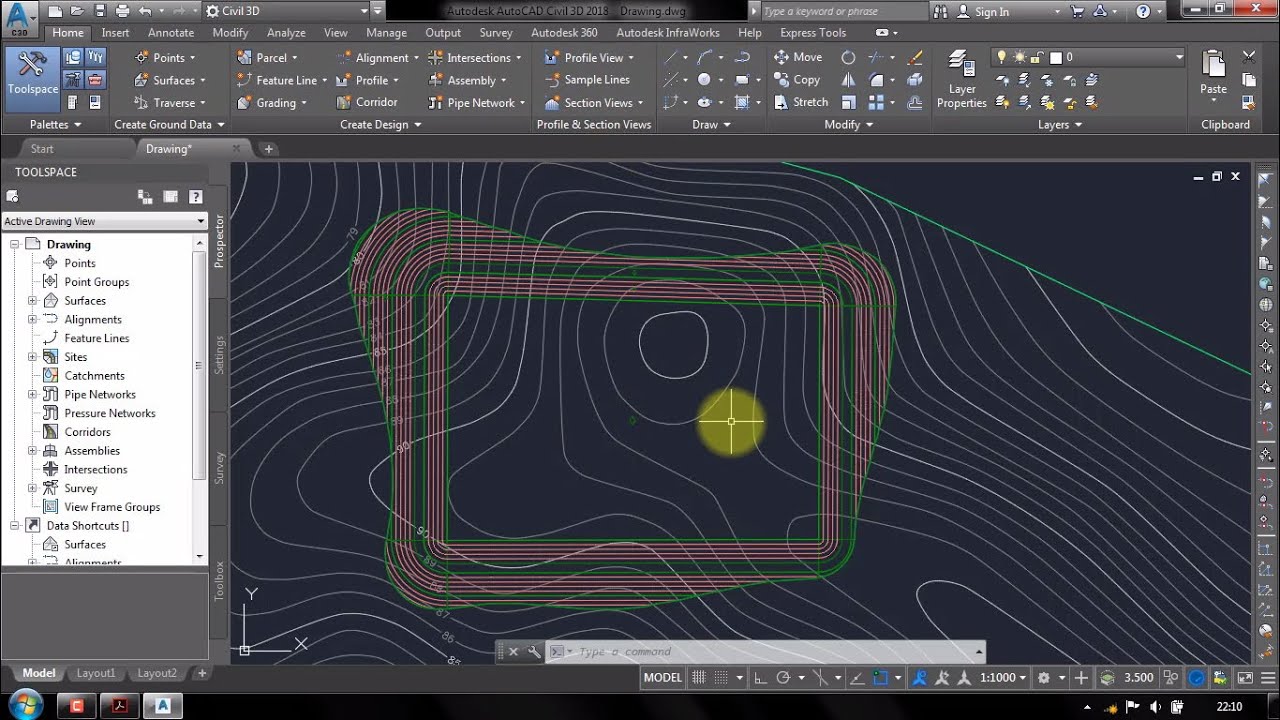Click Sign In link
The height and width of the screenshot is (720, 1280).
point(991,12)
